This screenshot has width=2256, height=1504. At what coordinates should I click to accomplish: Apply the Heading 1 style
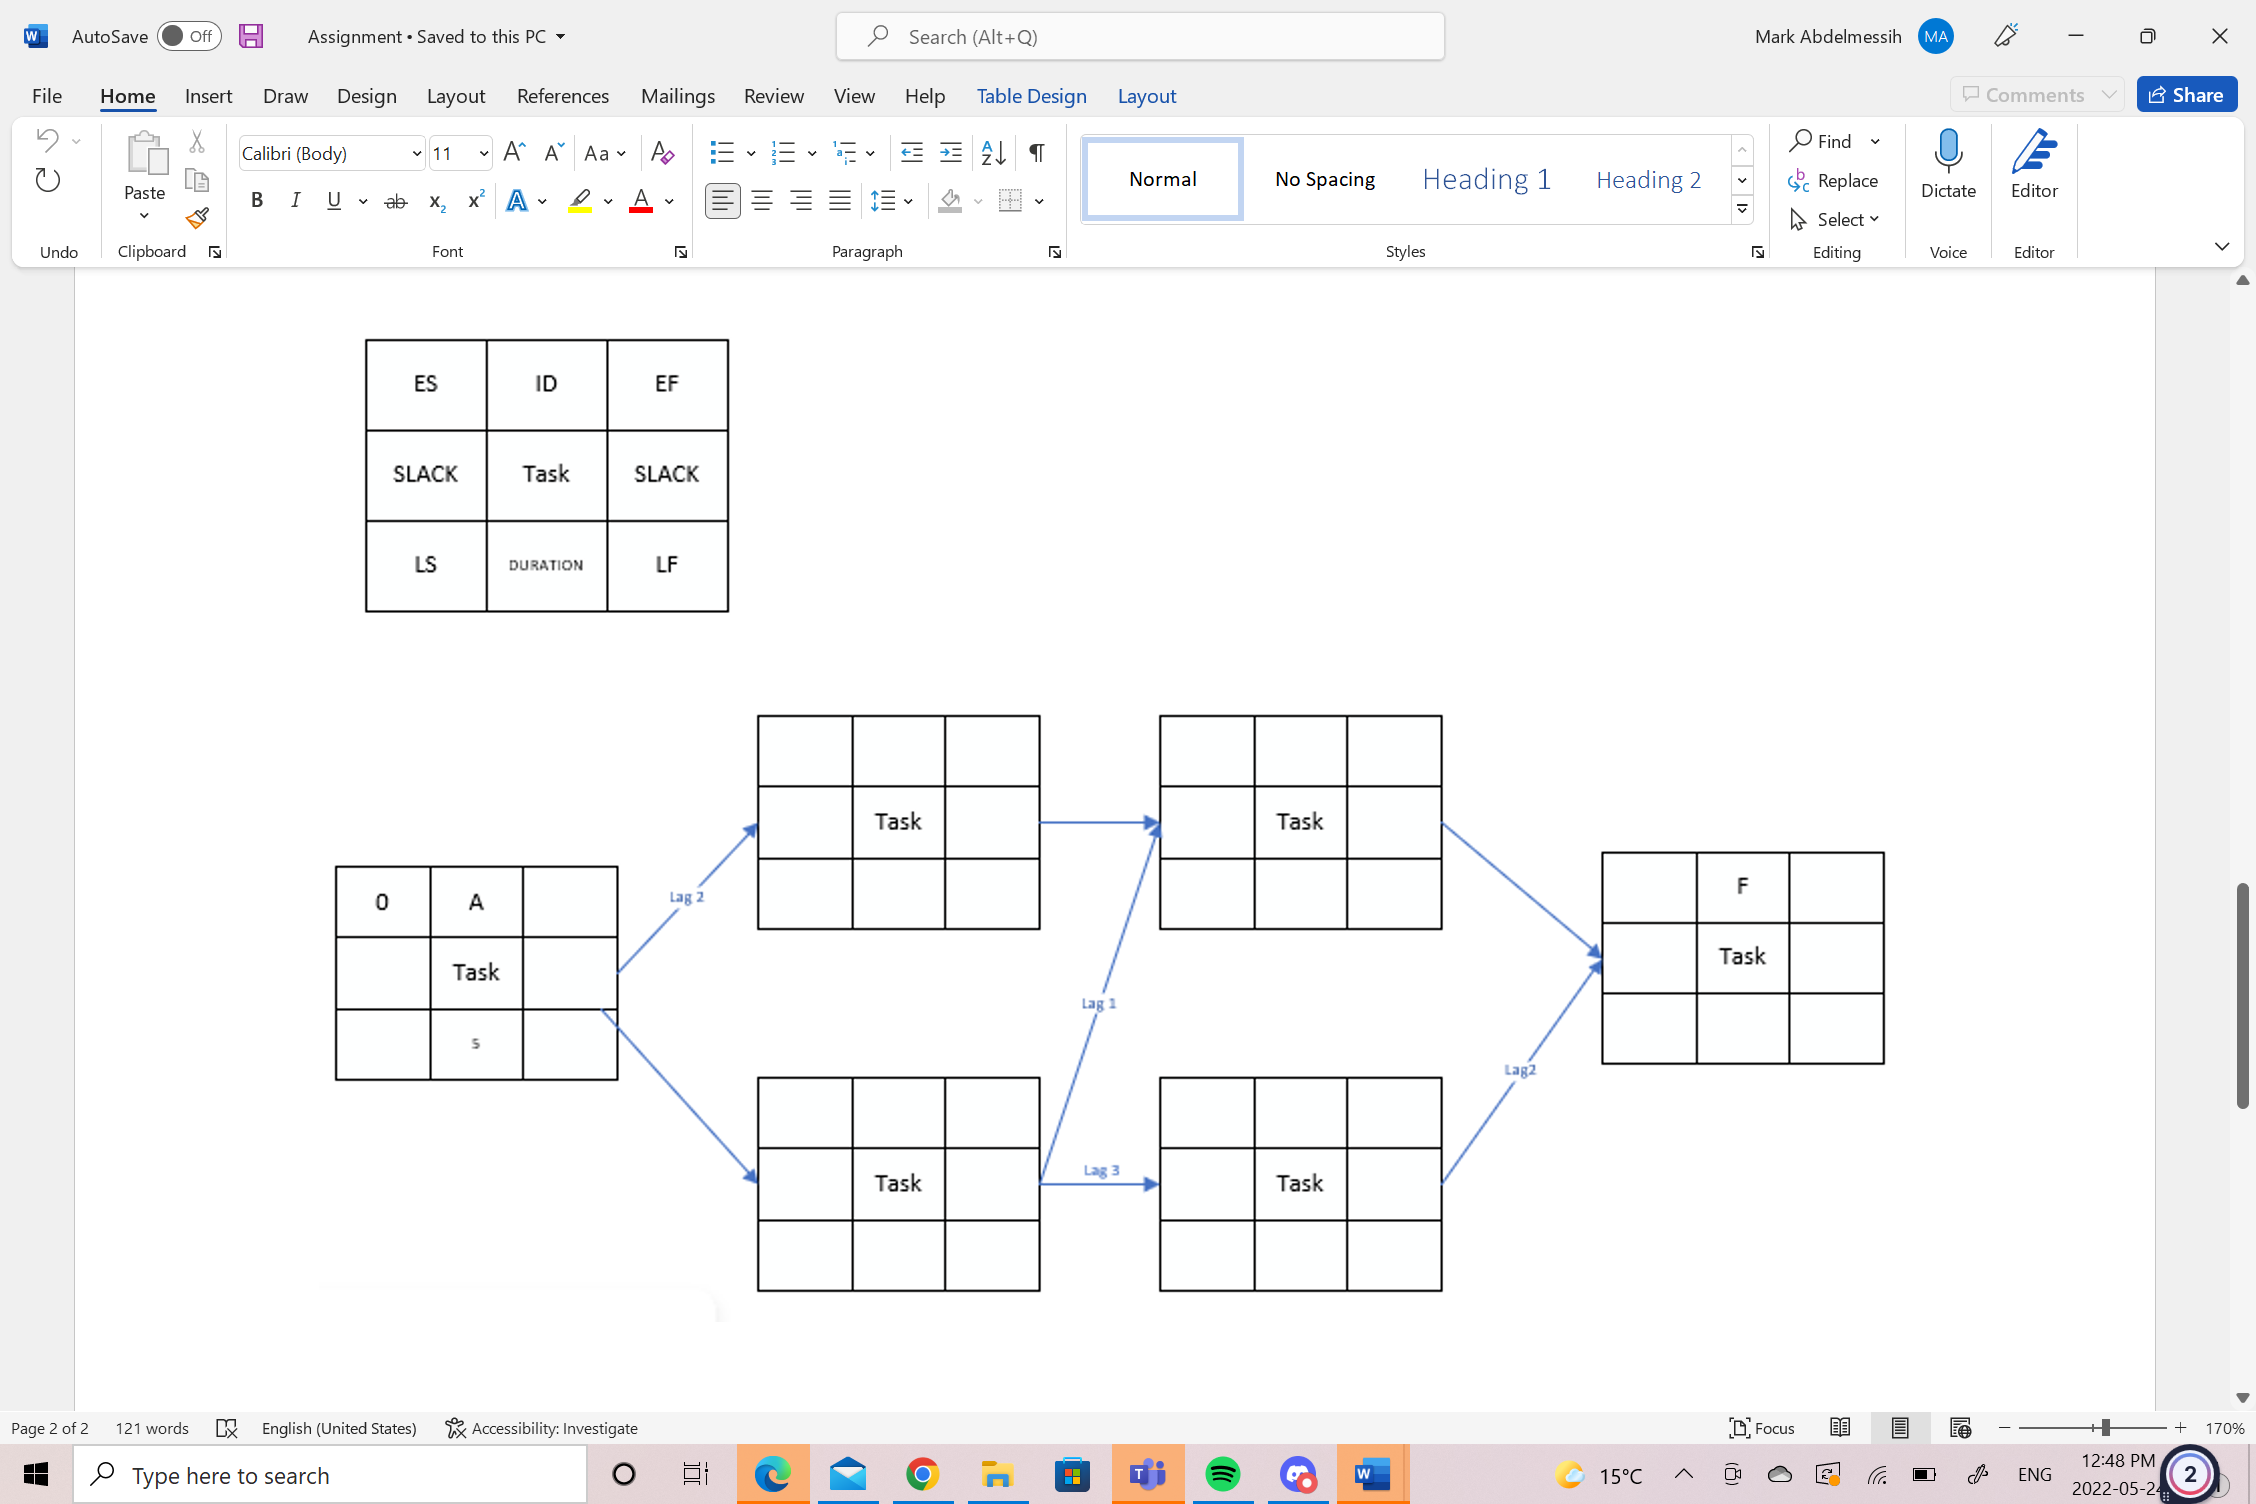click(1486, 179)
